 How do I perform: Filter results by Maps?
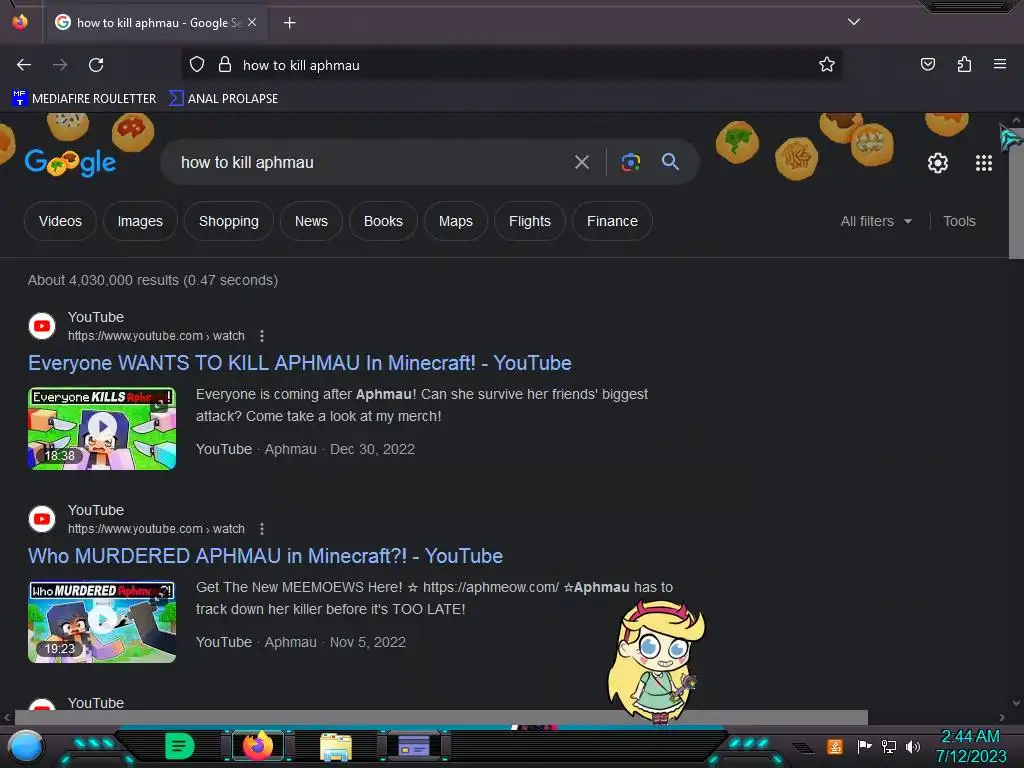click(456, 221)
